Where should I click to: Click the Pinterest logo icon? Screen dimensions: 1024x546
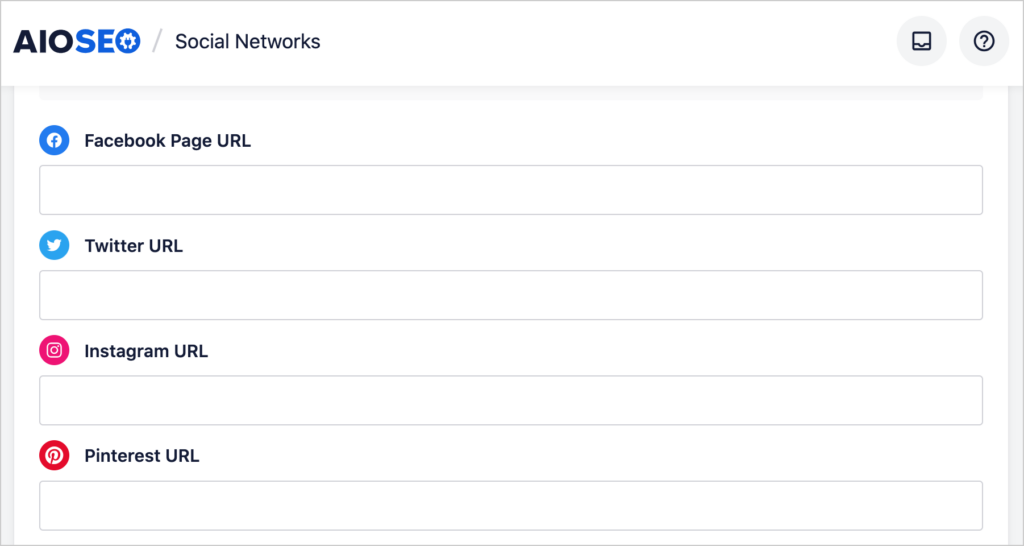pos(54,455)
